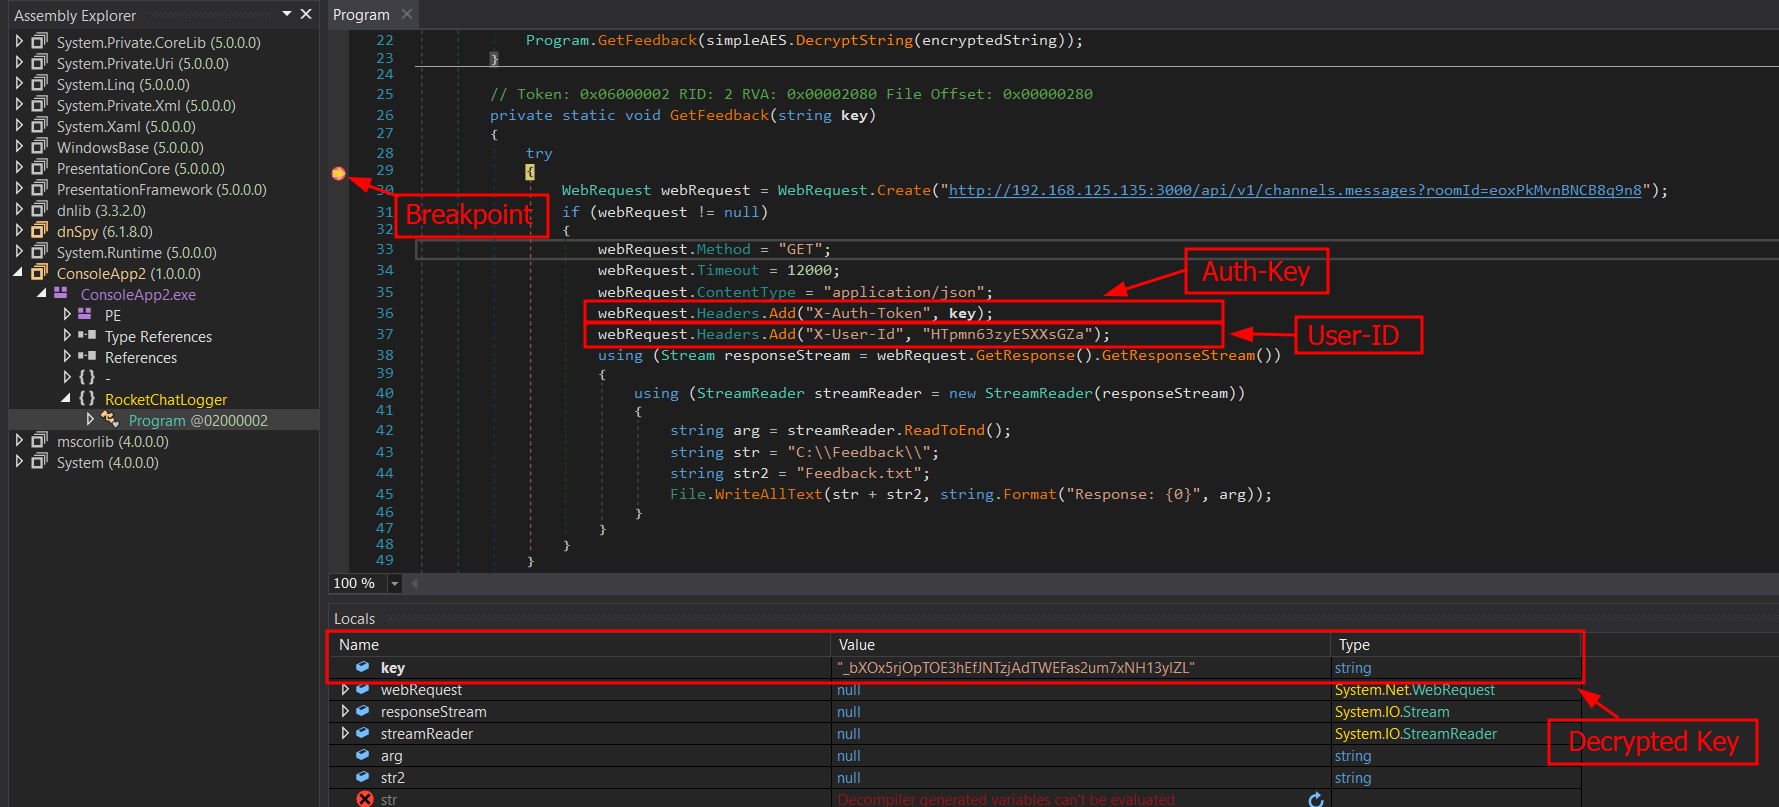The image size is (1779, 807).
Task: Click the null value of webRequest
Action: click(849, 690)
